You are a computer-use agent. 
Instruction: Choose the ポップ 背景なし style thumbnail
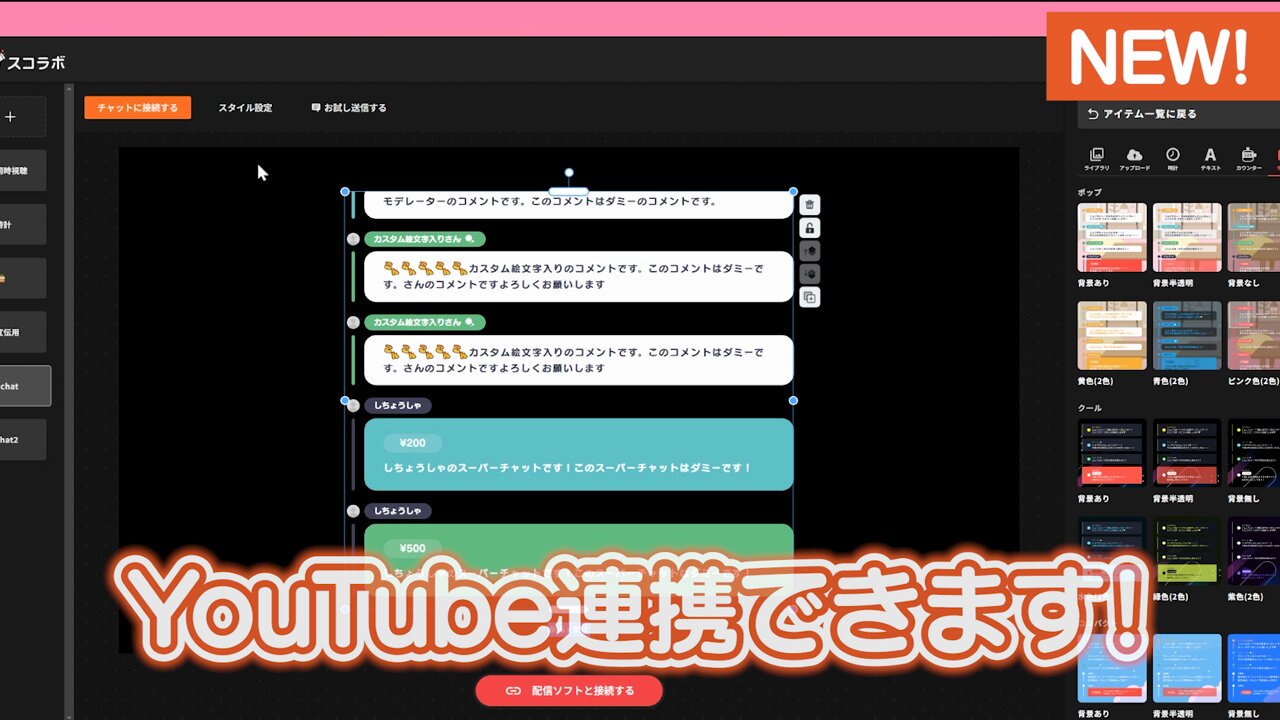click(1254, 238)
